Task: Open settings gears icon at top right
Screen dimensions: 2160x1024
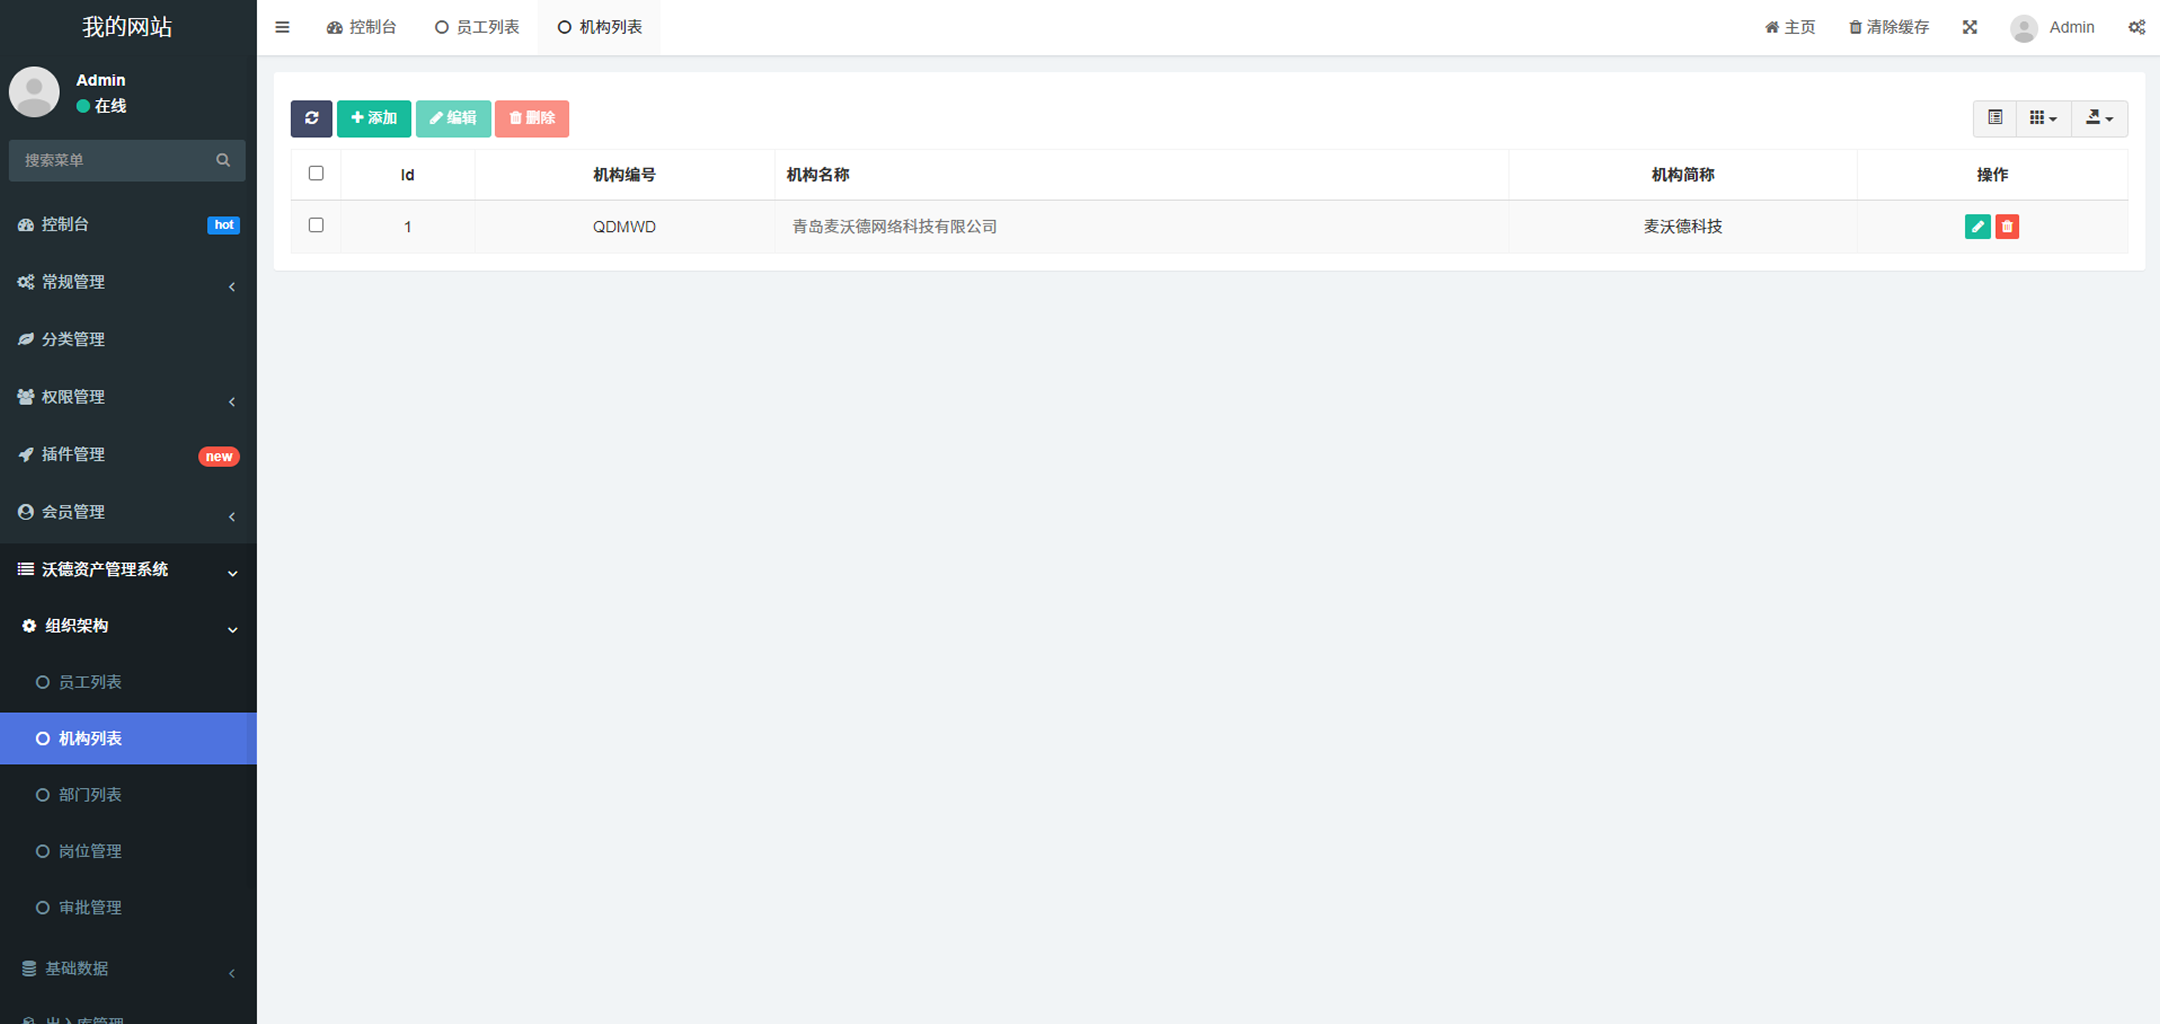Action: point(2136,27)
